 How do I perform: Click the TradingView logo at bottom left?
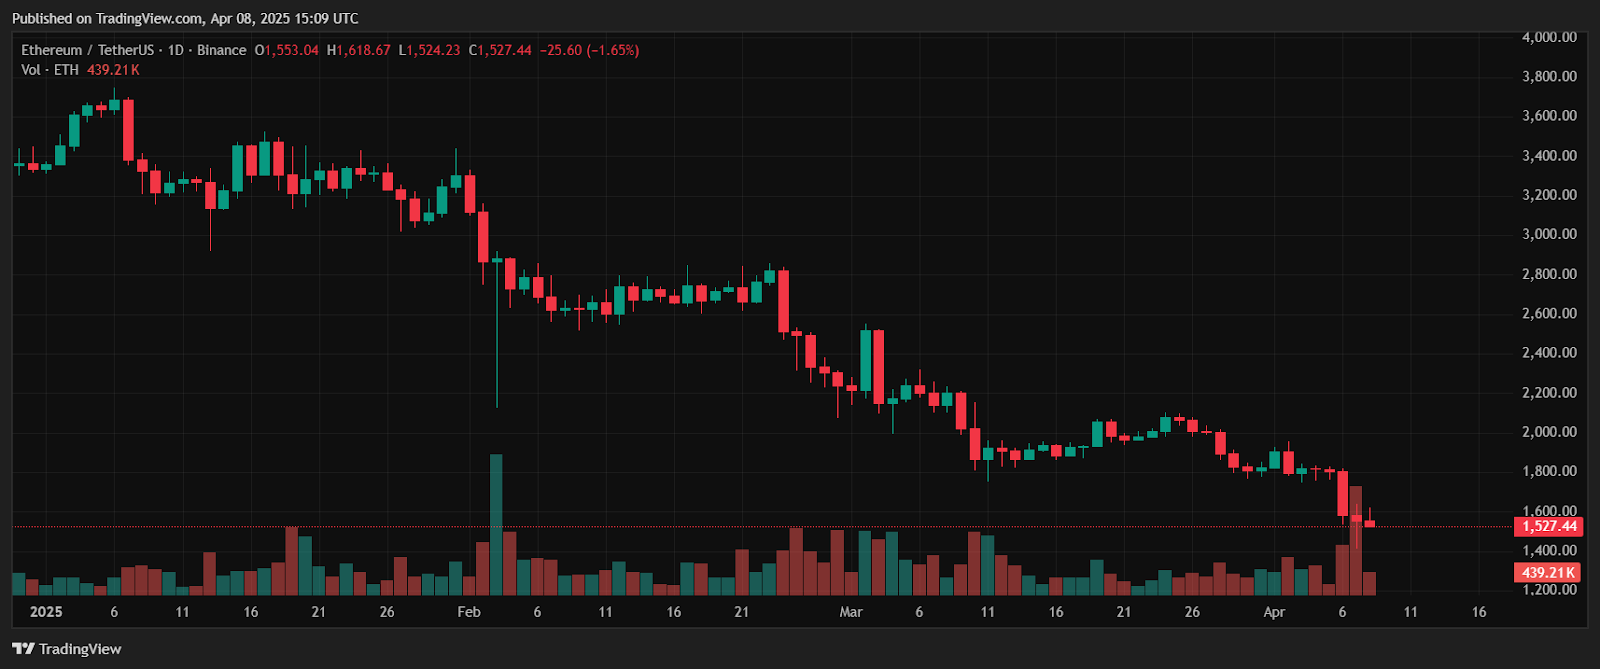coord(67,649)
